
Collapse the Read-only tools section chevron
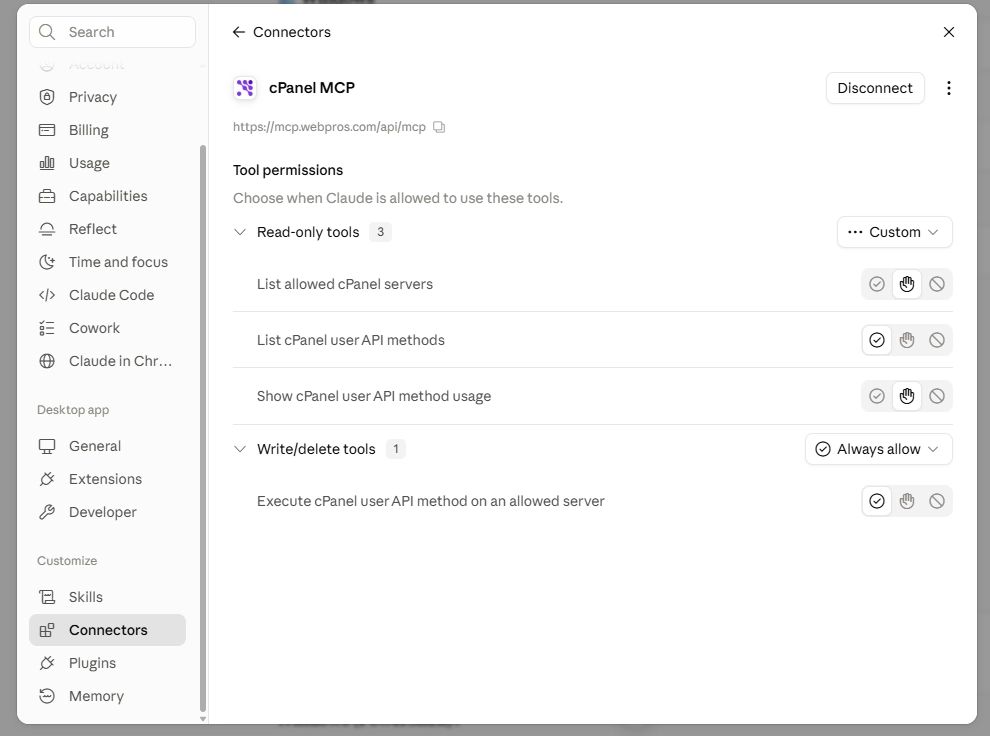(x=240, y=232)
